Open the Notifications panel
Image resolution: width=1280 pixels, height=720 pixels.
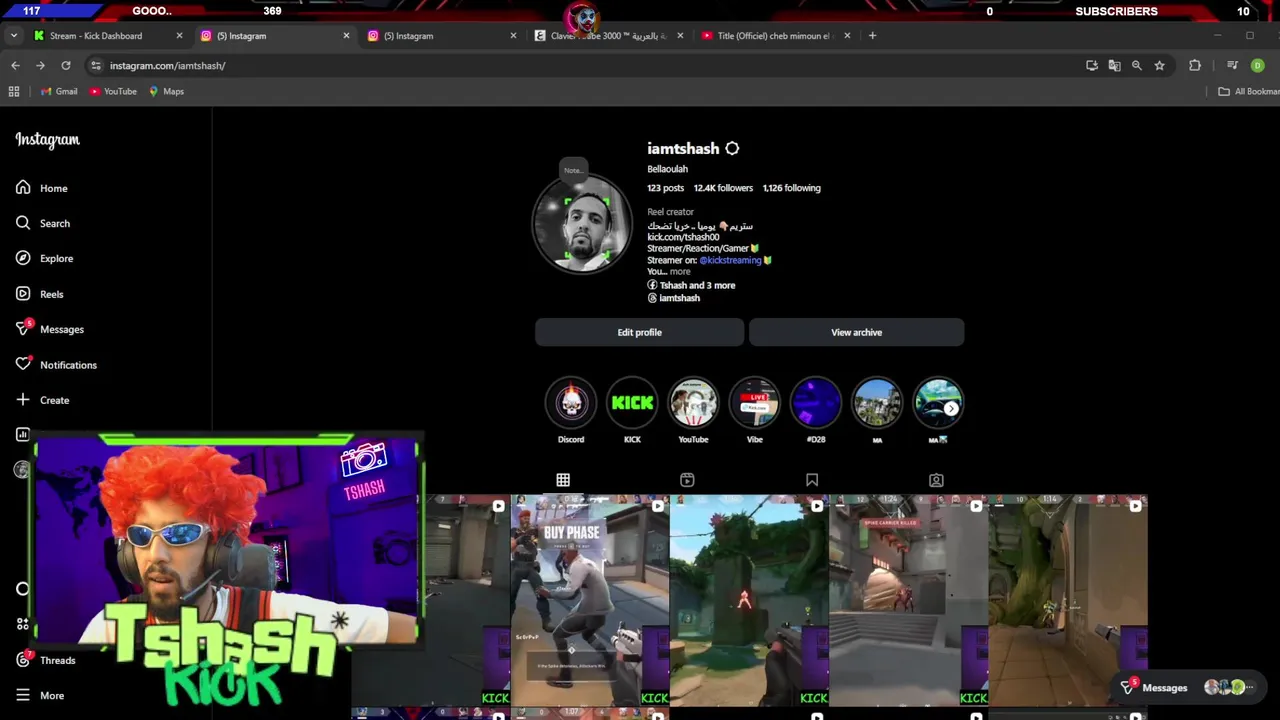point(56,365)
